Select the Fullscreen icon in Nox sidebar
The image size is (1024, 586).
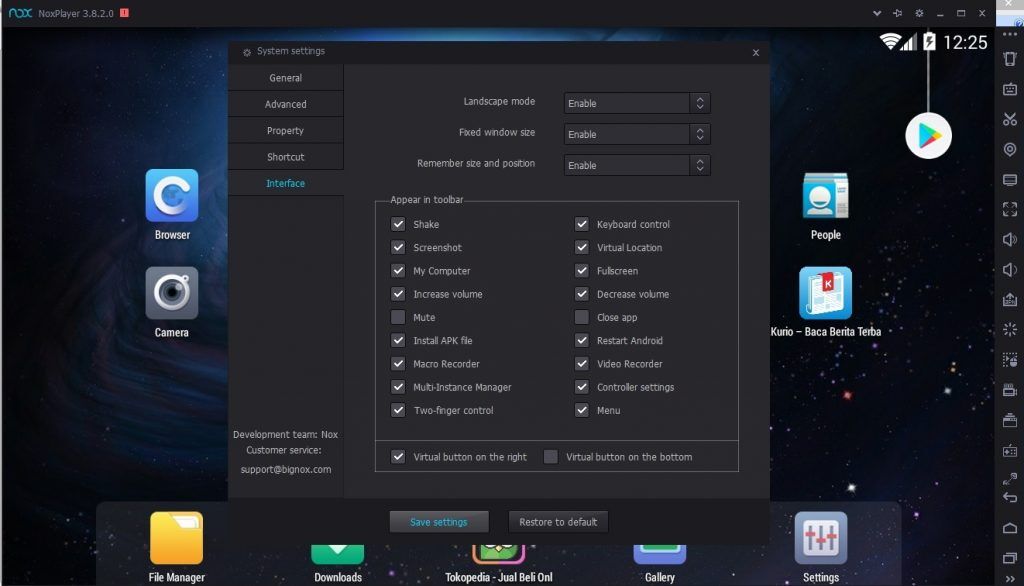(1010, 209)
